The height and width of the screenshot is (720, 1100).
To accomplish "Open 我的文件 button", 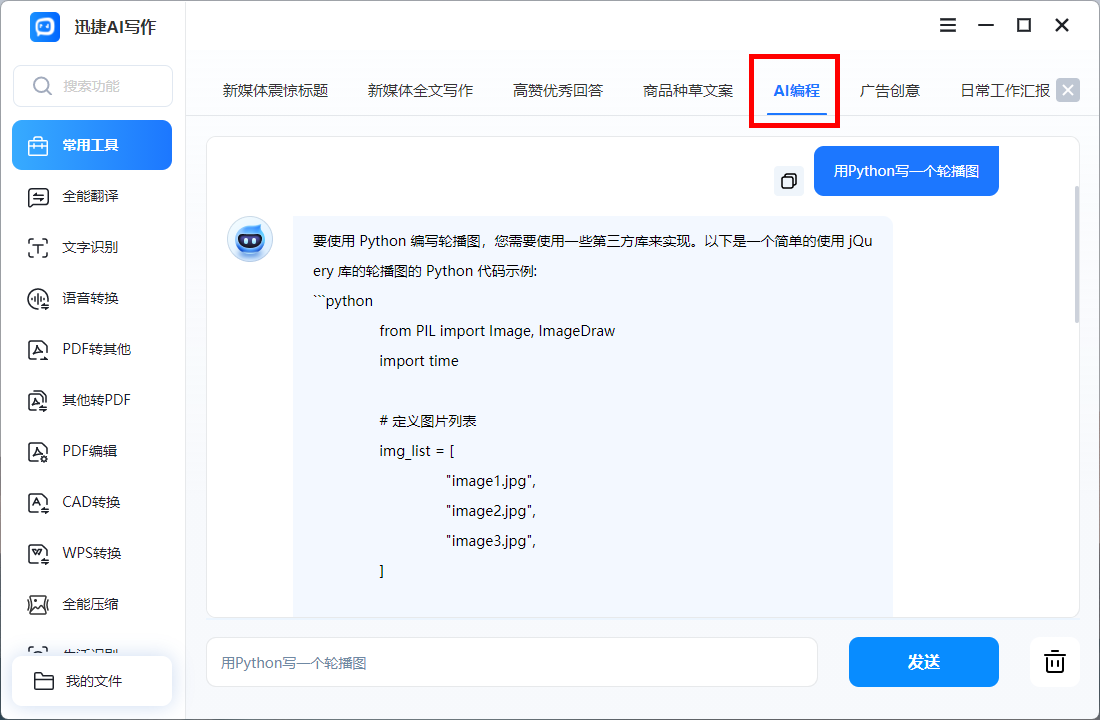I will point(92,681).
